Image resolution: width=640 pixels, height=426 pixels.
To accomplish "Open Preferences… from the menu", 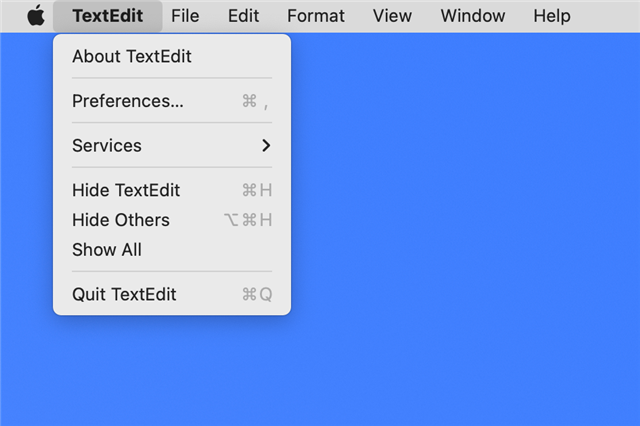I will (172, 101).
